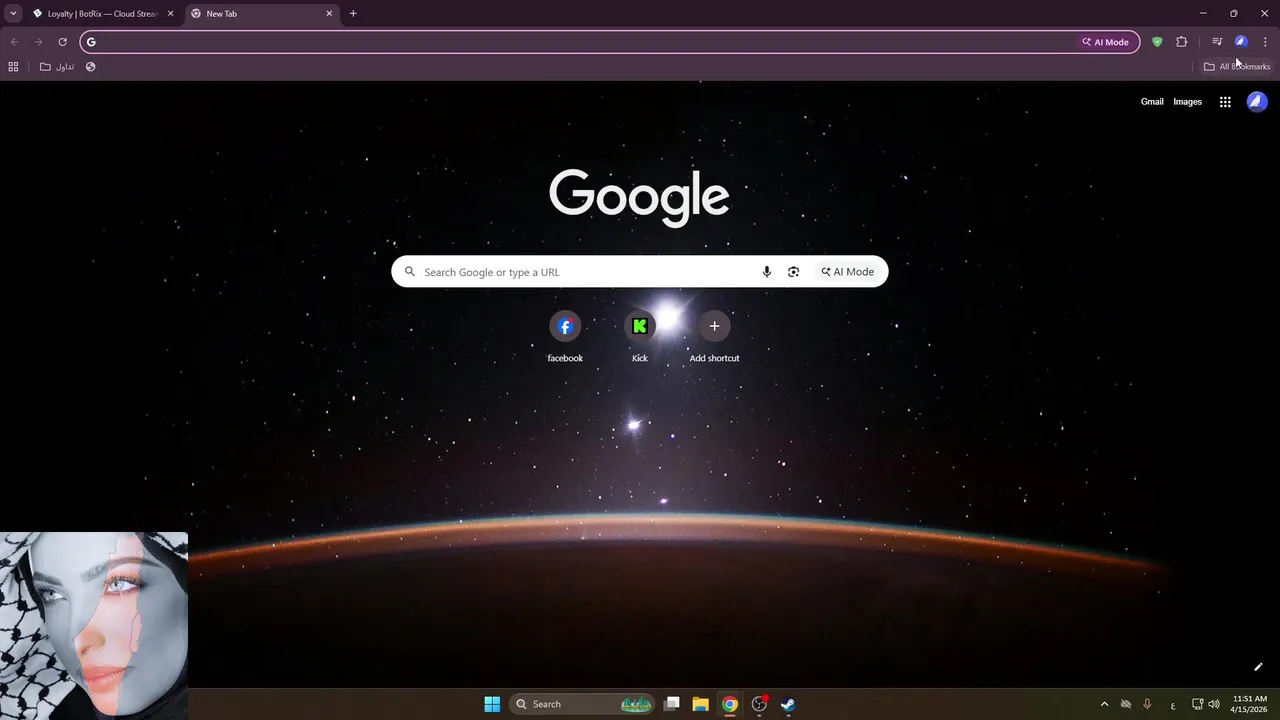Click the browser forward arrow
This screenshot has height=720, width=1280.
click(x=38, y=42)
